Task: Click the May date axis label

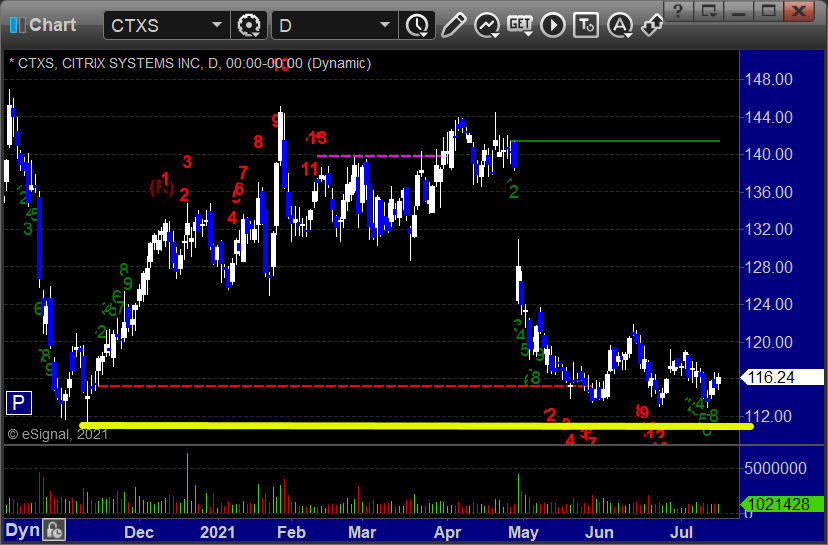Action: (x=523, y=532)
